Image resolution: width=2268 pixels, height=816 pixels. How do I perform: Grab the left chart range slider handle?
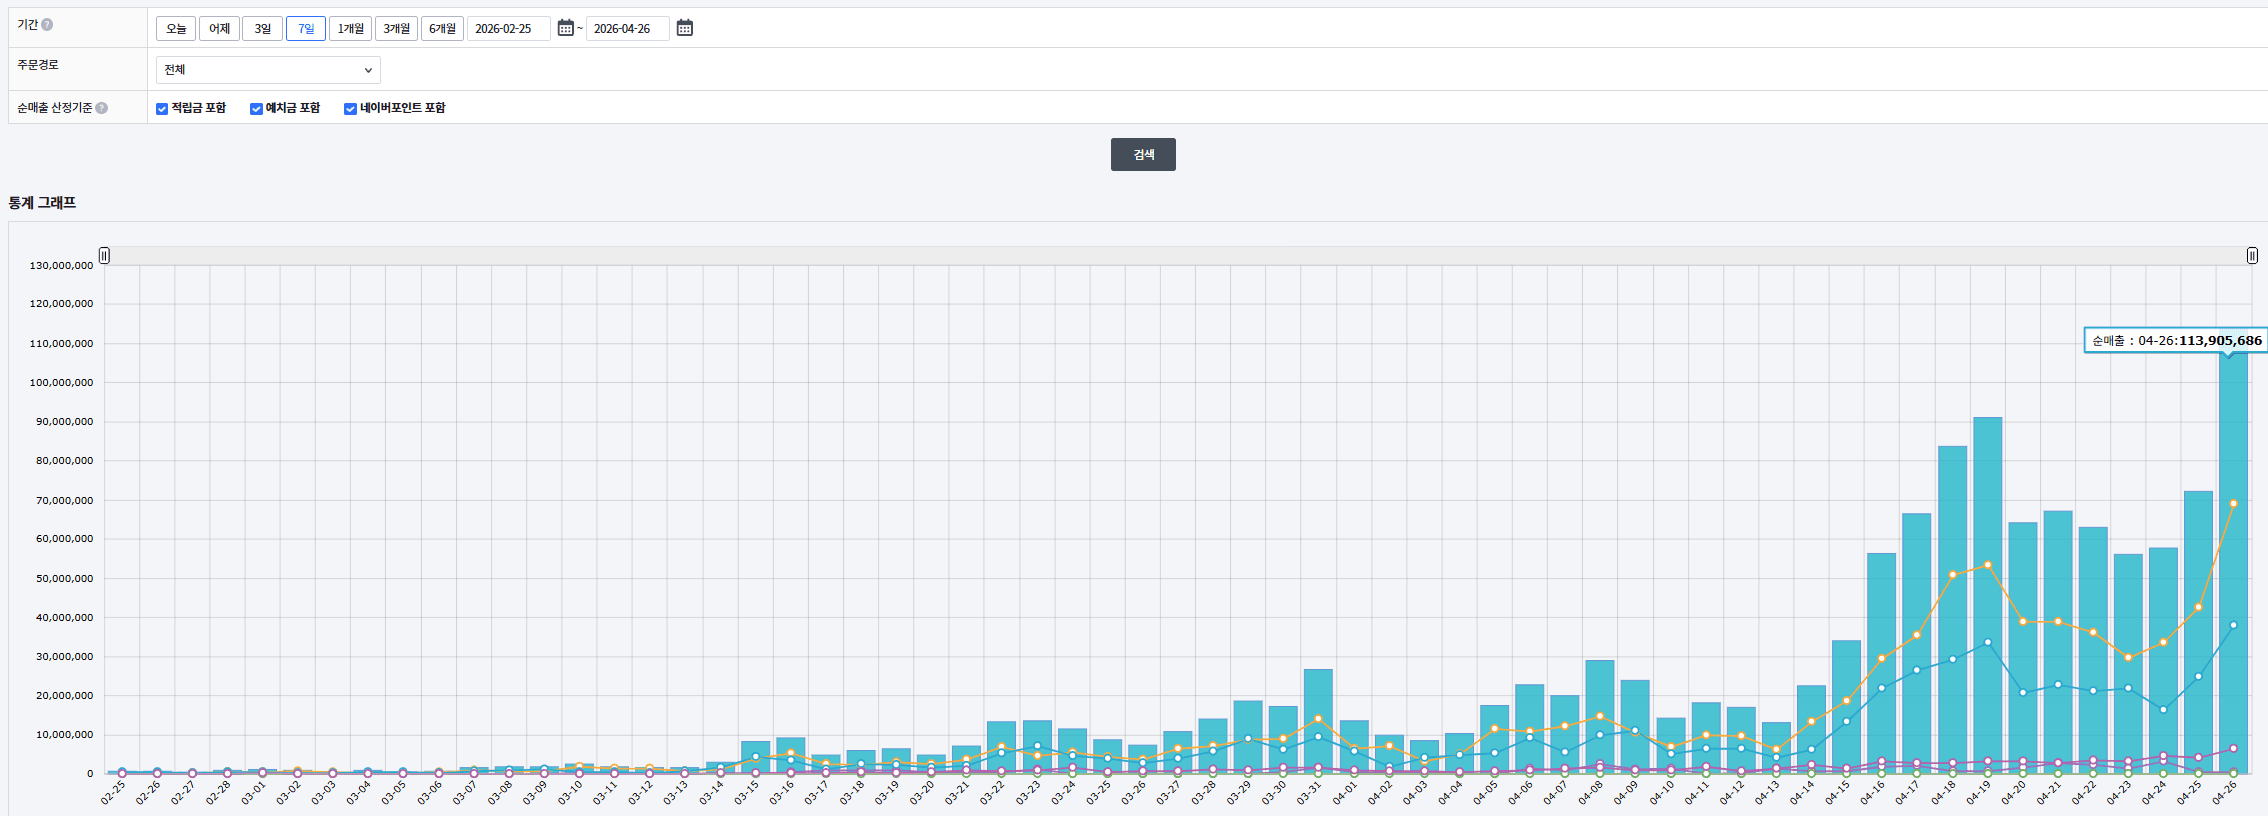click(x=104, y=256)
